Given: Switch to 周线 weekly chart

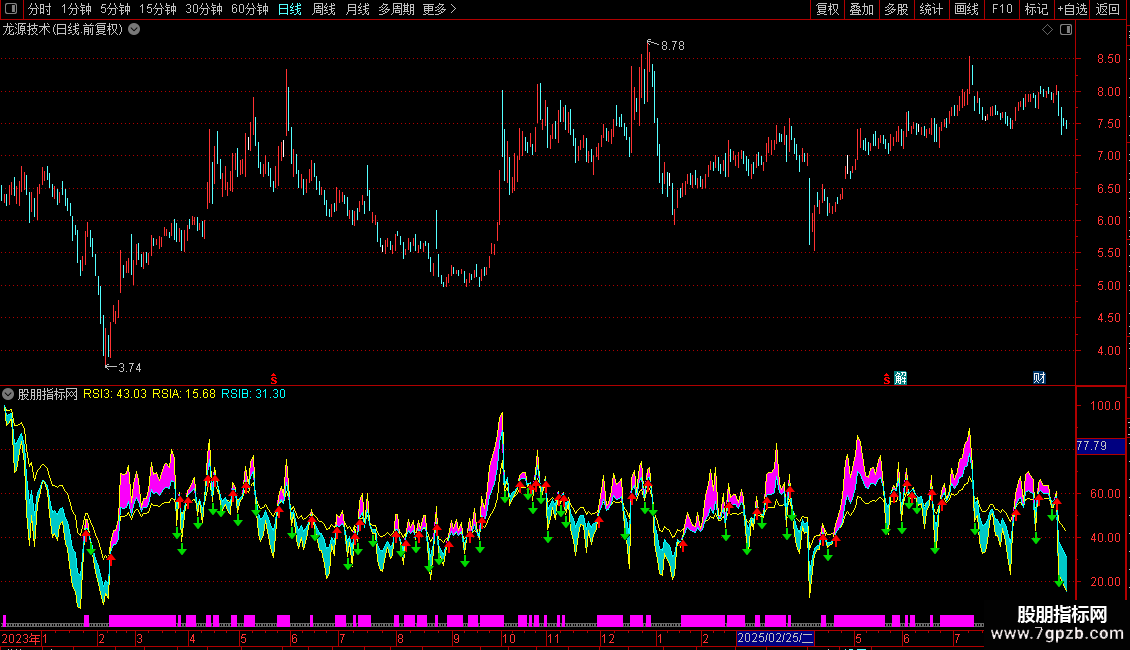Looking at the screenshot, I should pos(324,9).
